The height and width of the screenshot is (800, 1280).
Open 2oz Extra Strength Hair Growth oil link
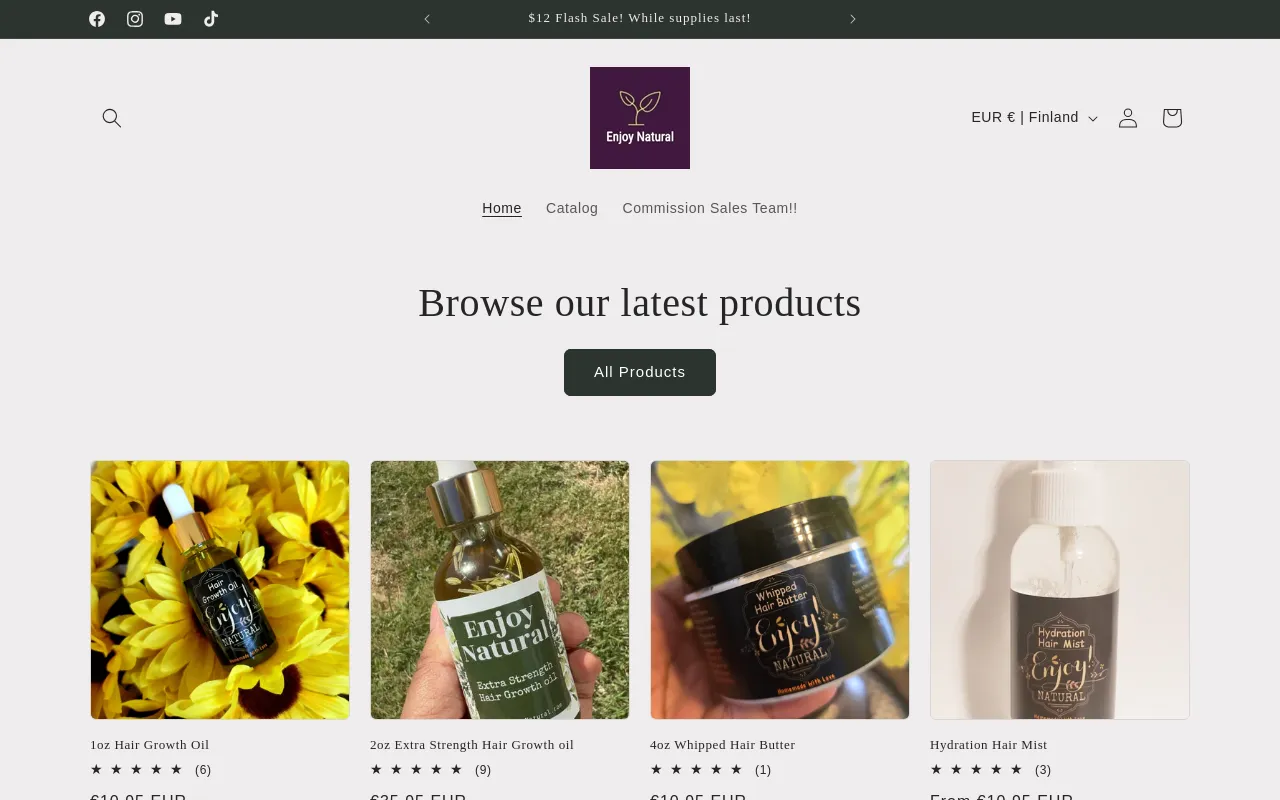[472, 745]
